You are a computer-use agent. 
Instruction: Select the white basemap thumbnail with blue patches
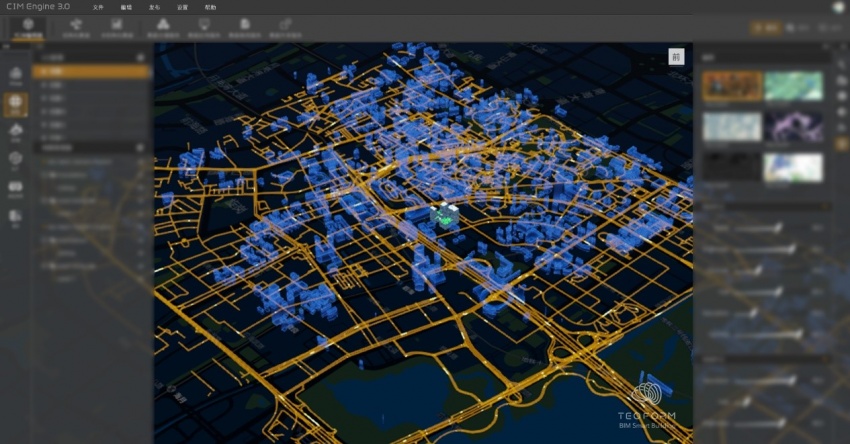point(793,167)
